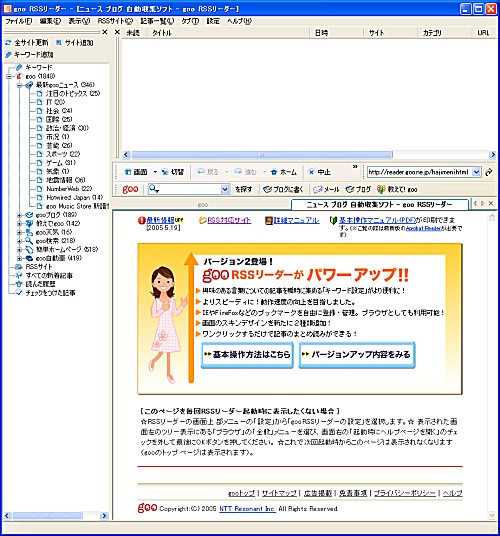Open the 国際 feed
This screenshot has height=536, width=500.
[59, 119]
